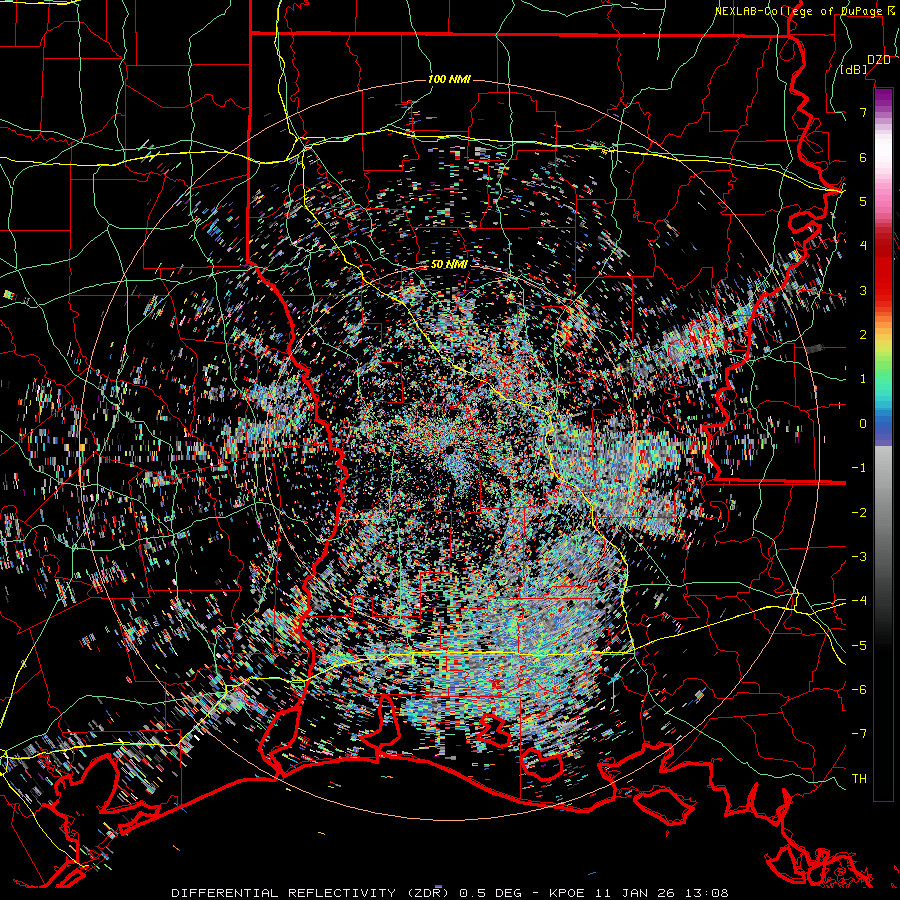
Task: Click the -1 value on color scale
Action: (859, 468)
